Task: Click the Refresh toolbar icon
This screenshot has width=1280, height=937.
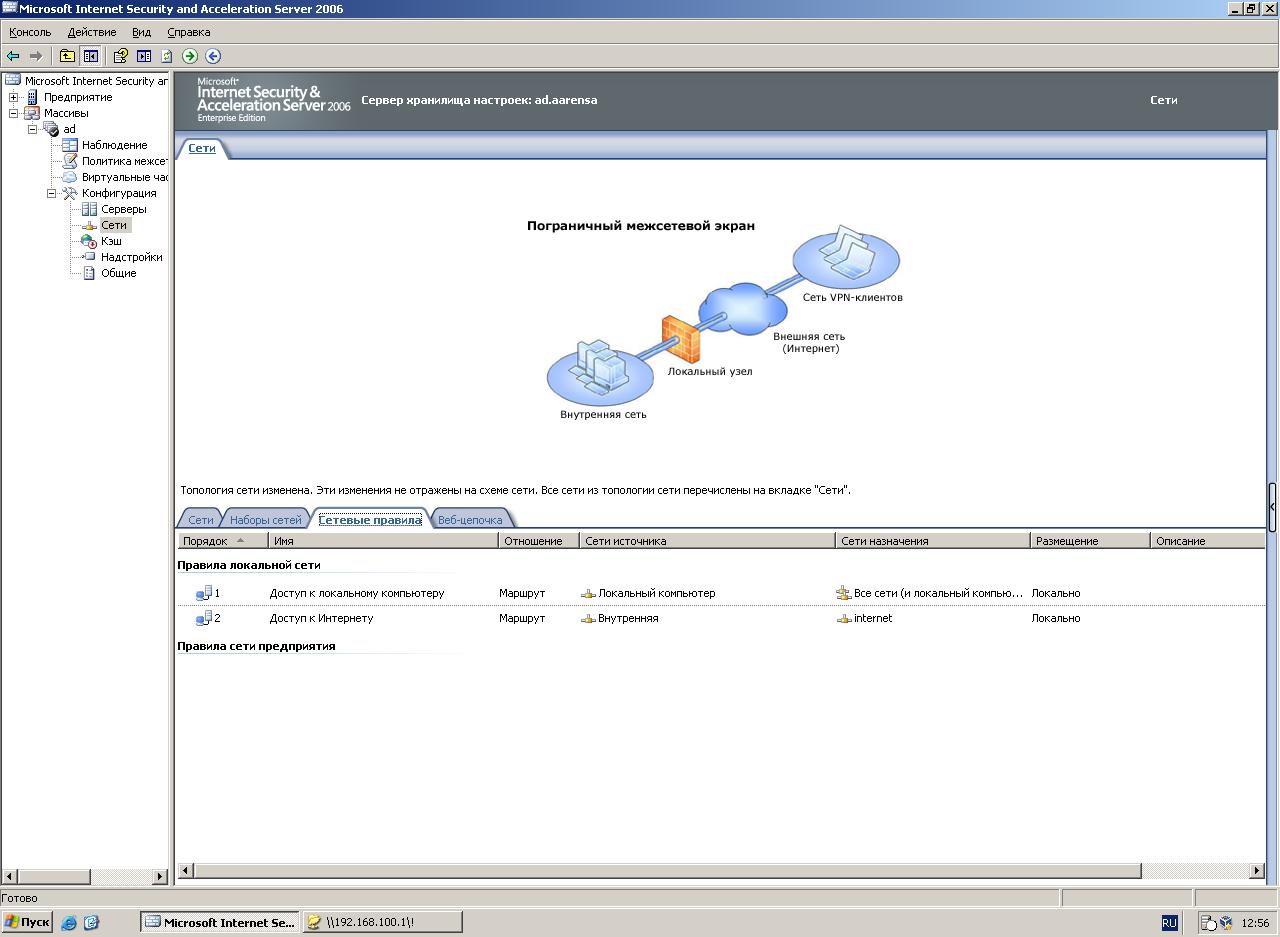Action: coord(167,56)
